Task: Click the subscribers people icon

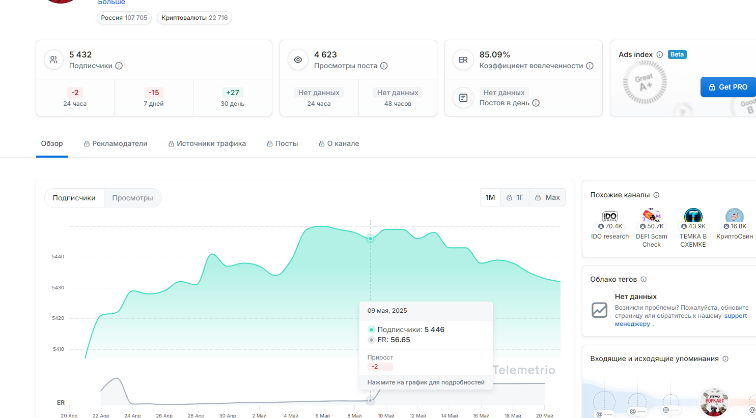Action: coord(52,60)
